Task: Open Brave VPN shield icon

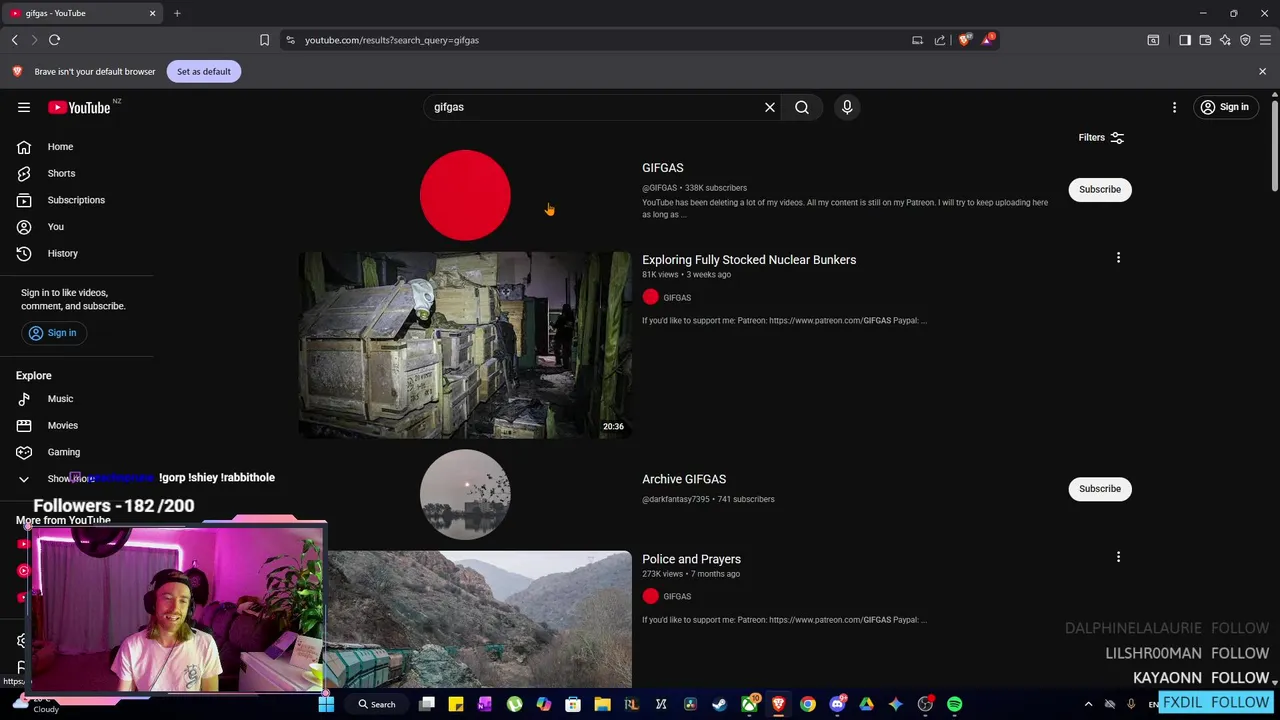Action: (x=1245, y=40)
